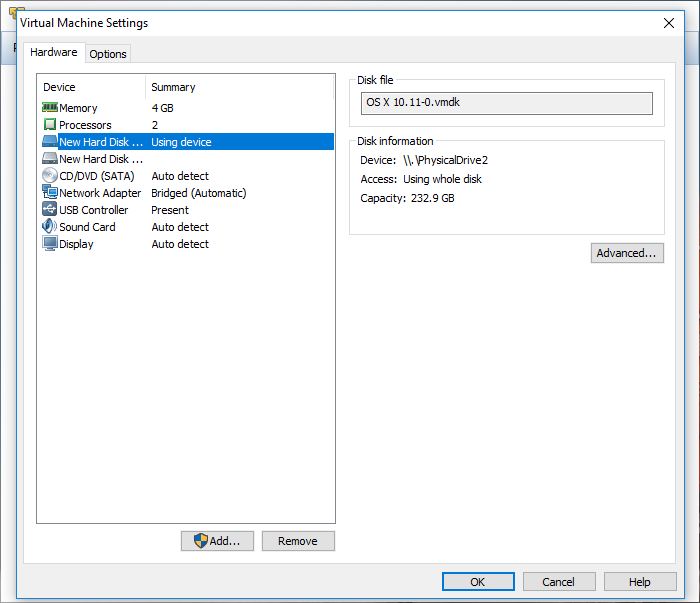Screen dimensions: 700x603
Task: Click the Bridged (Automatic) summary
Action: (199, 193)
